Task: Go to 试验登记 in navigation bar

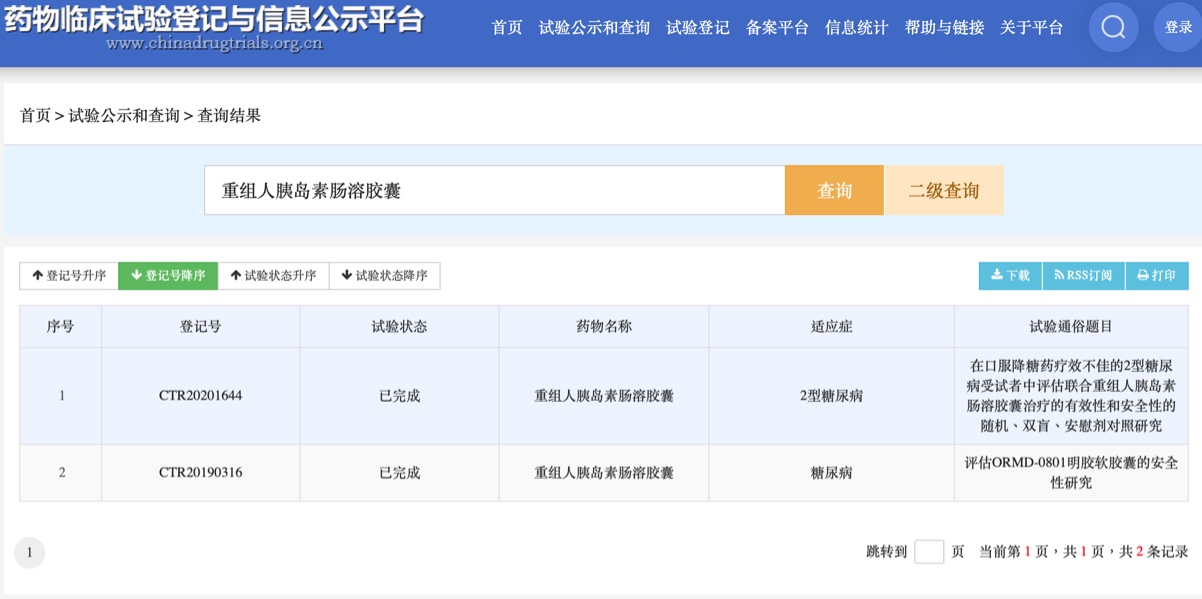Action: (698, 28)
